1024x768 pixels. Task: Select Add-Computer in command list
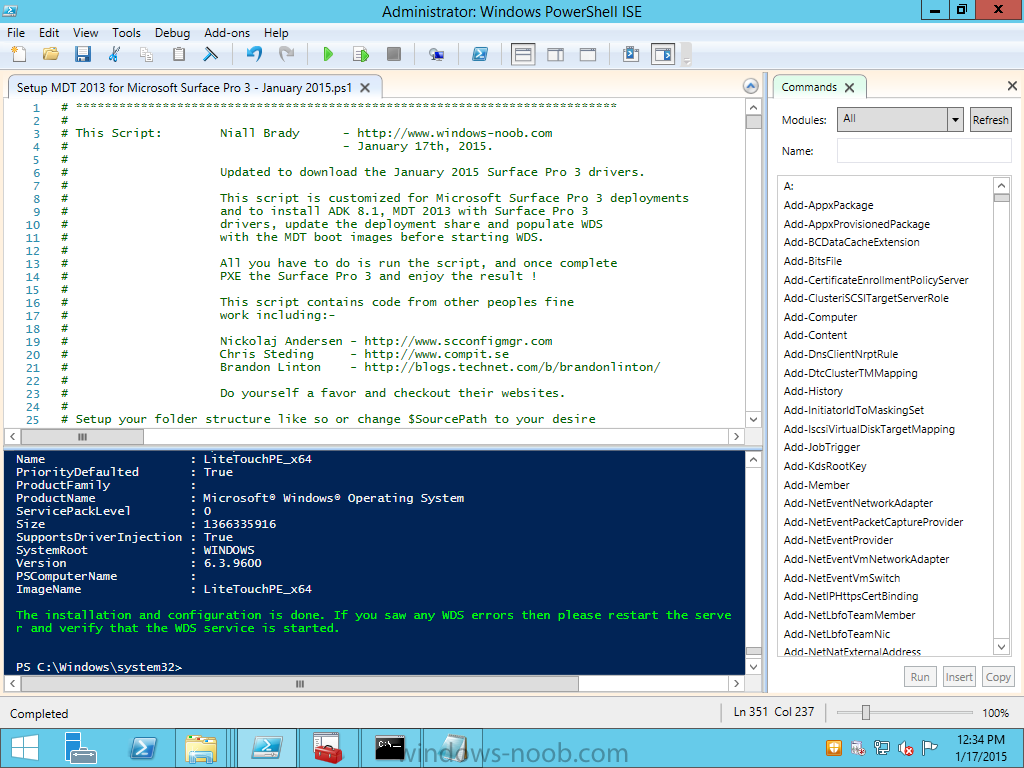(820, 317)
